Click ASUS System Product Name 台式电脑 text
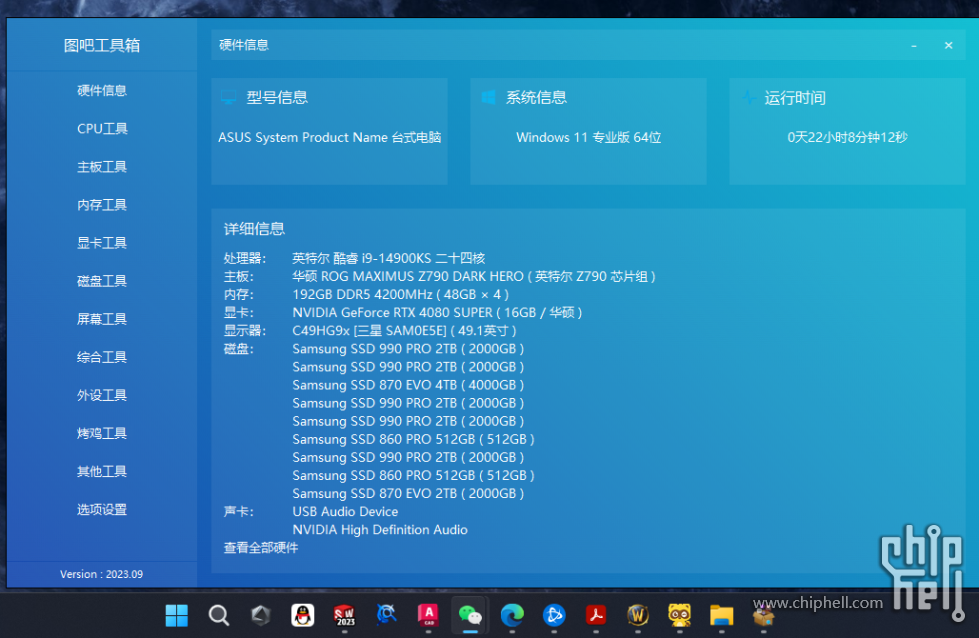Screen dimensions: 979x638 click(x=330, y=137)
